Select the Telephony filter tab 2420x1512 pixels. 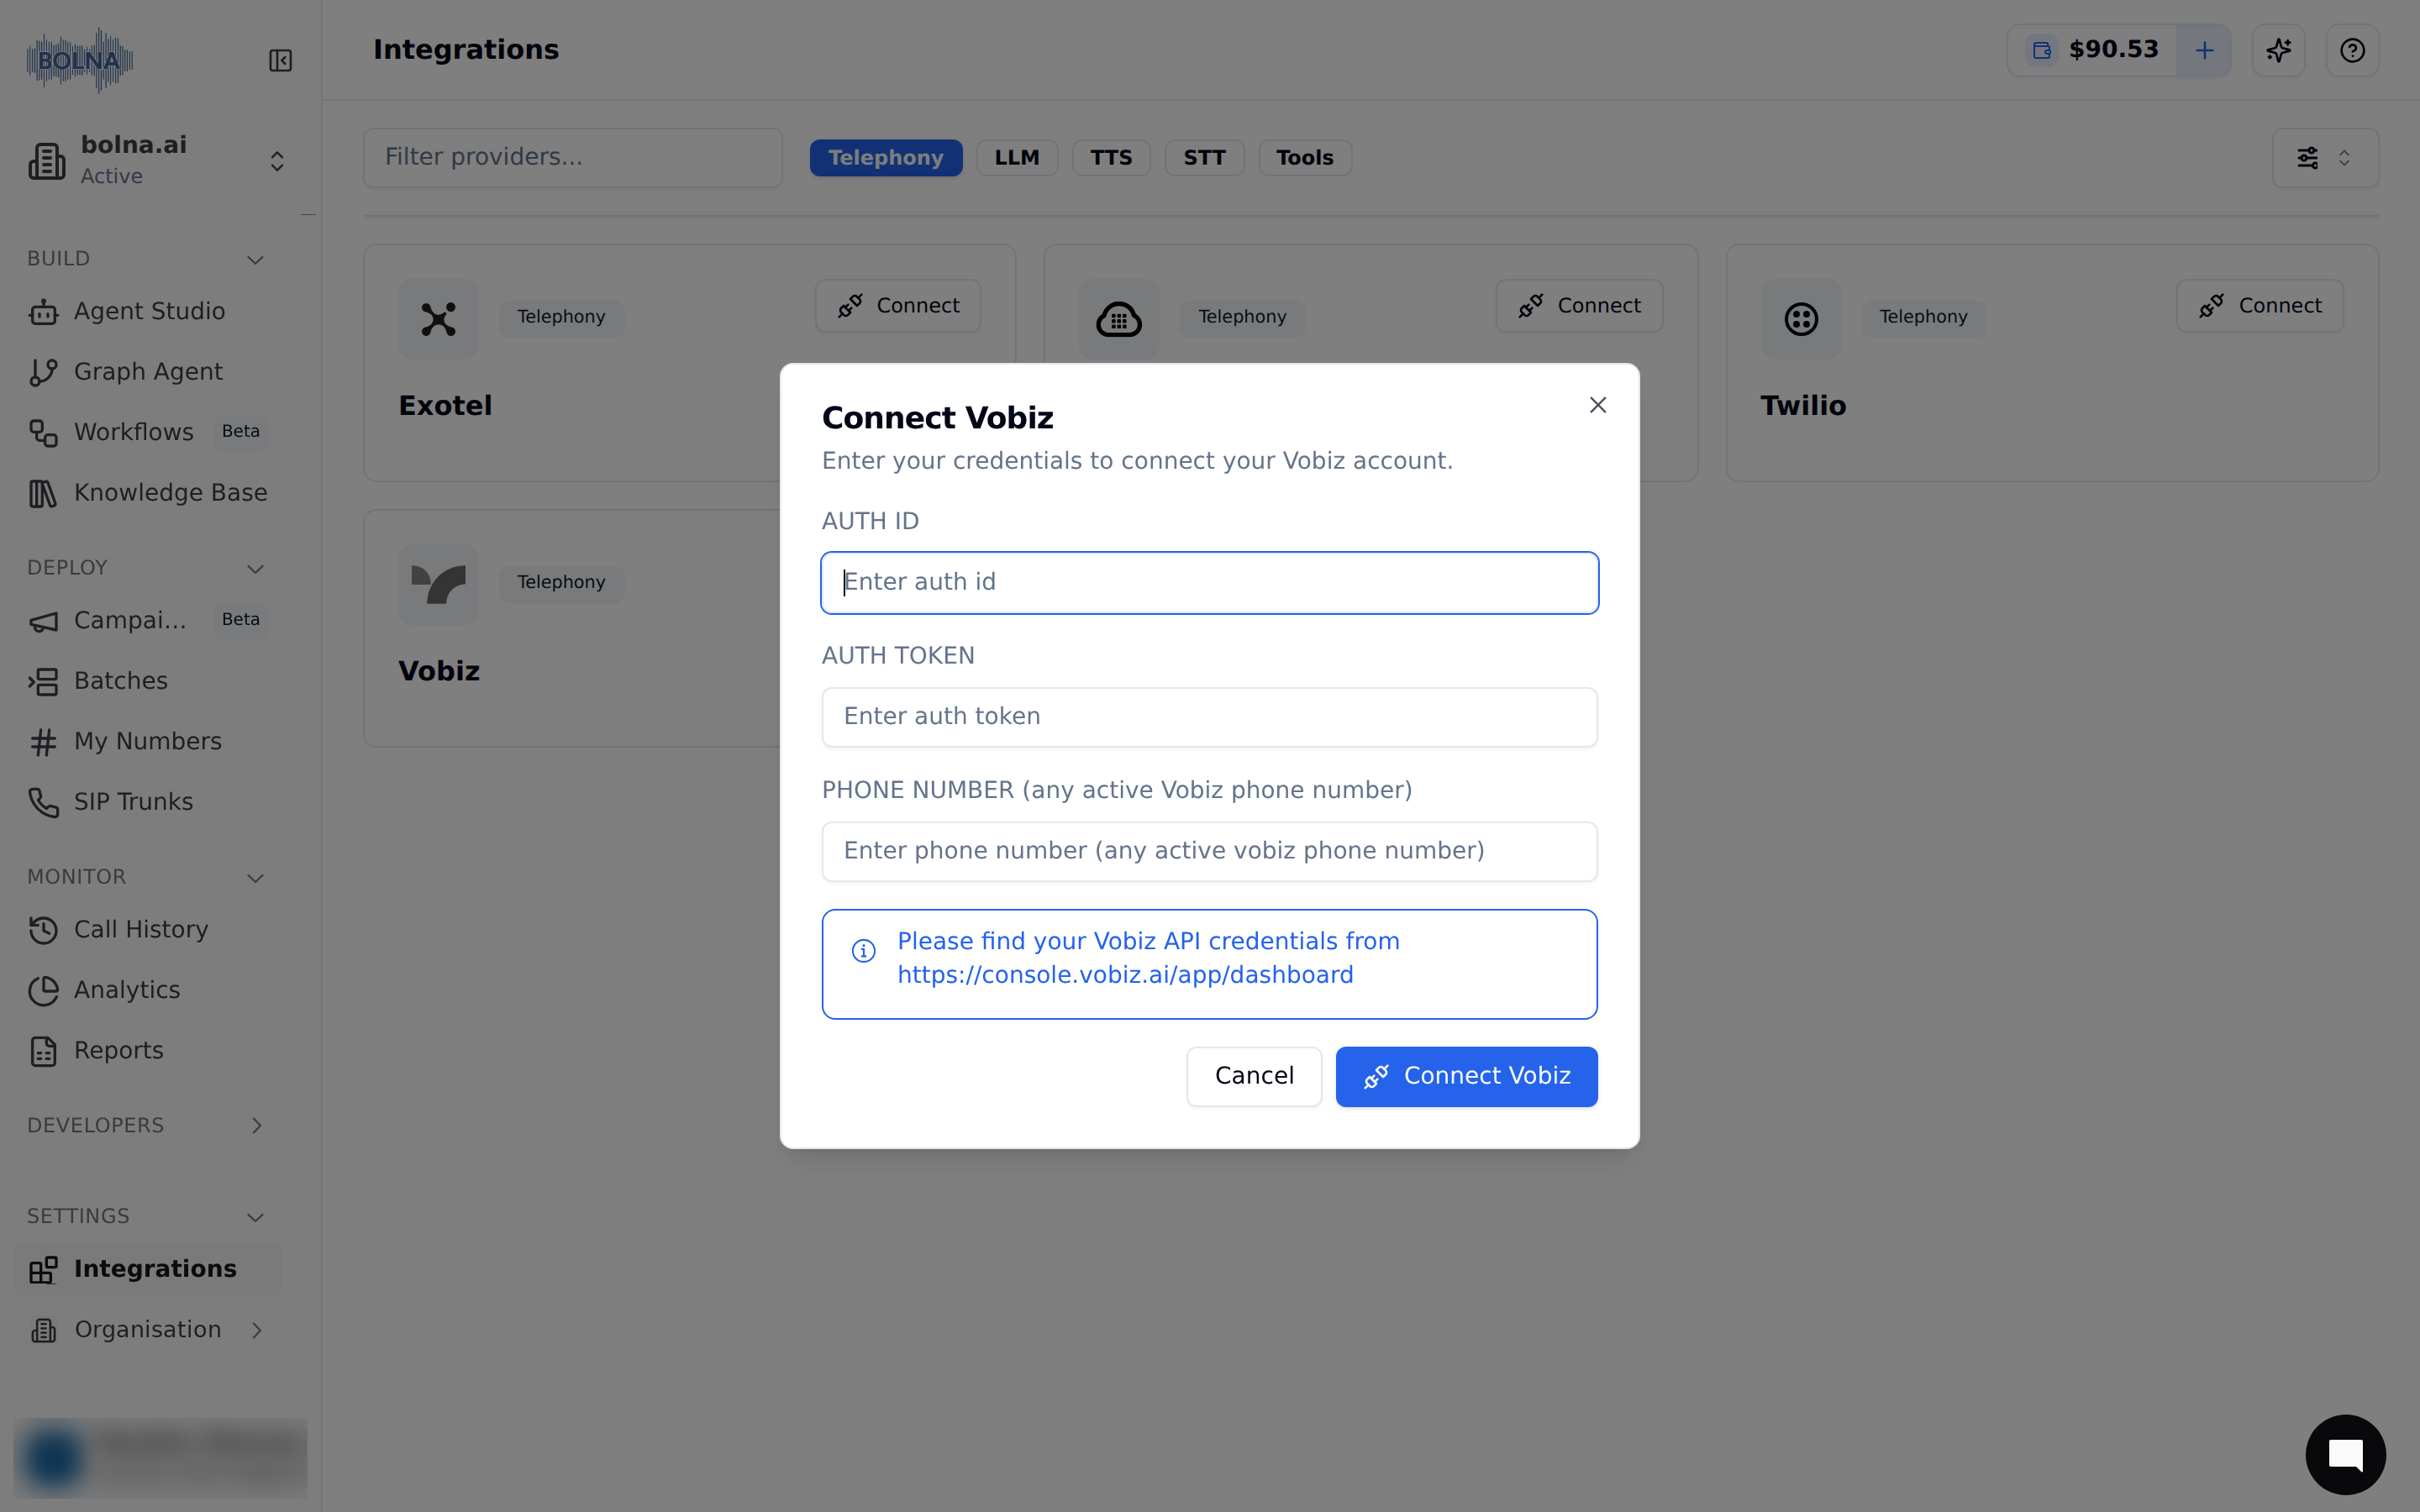click(886, 158)
